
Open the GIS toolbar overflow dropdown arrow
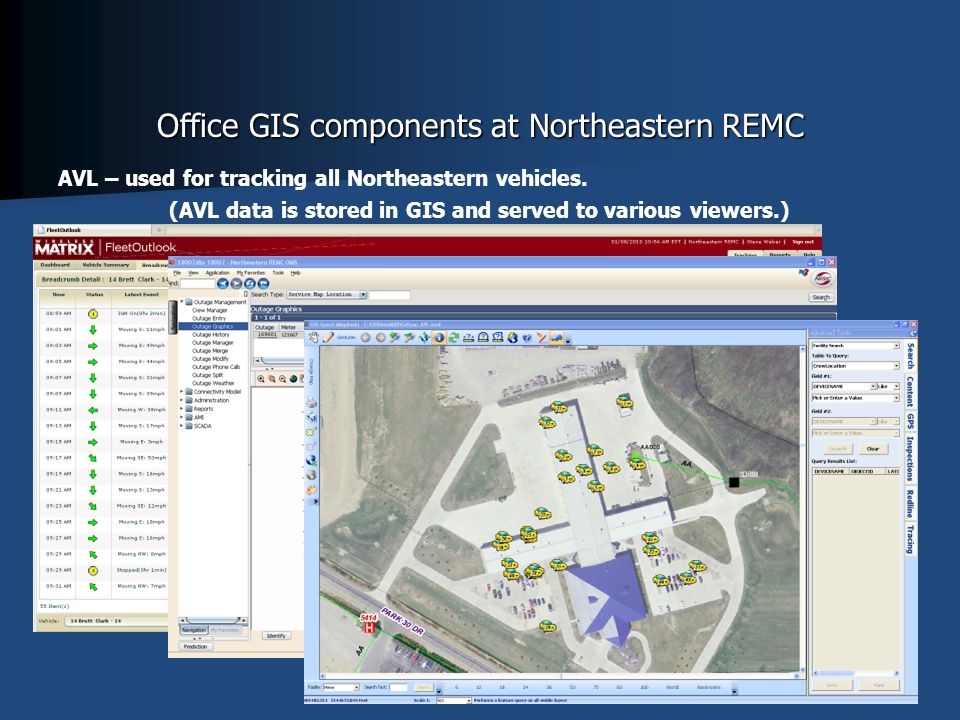tap(568, 340)
